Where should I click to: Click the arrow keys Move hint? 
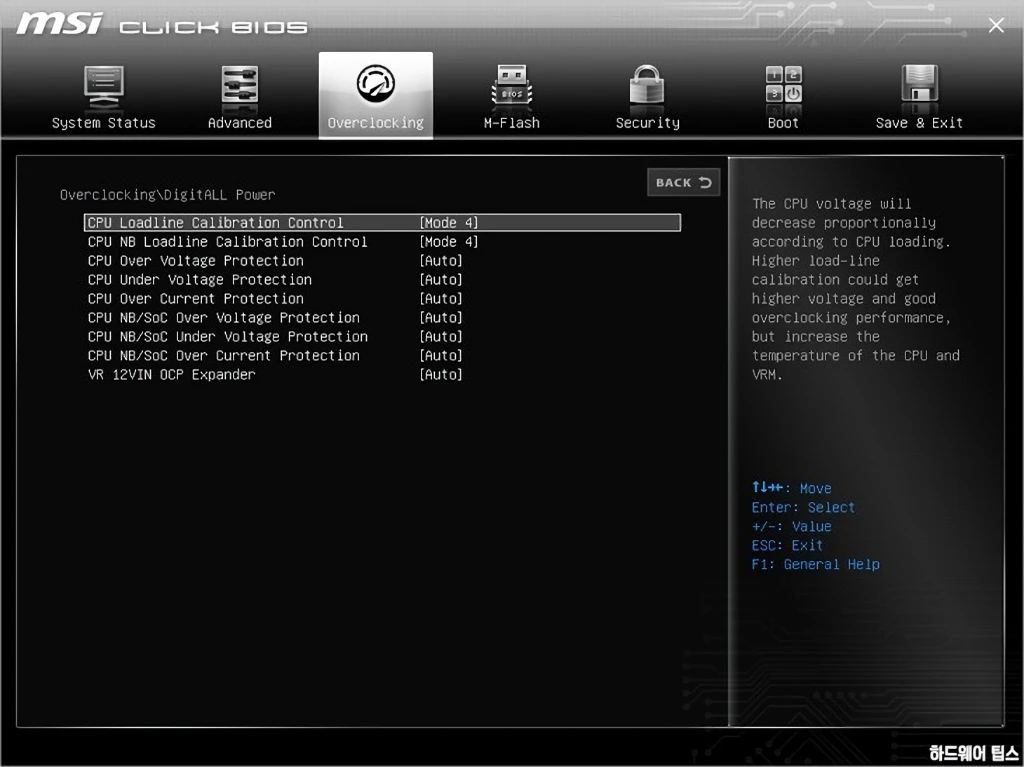click(791, 488)
